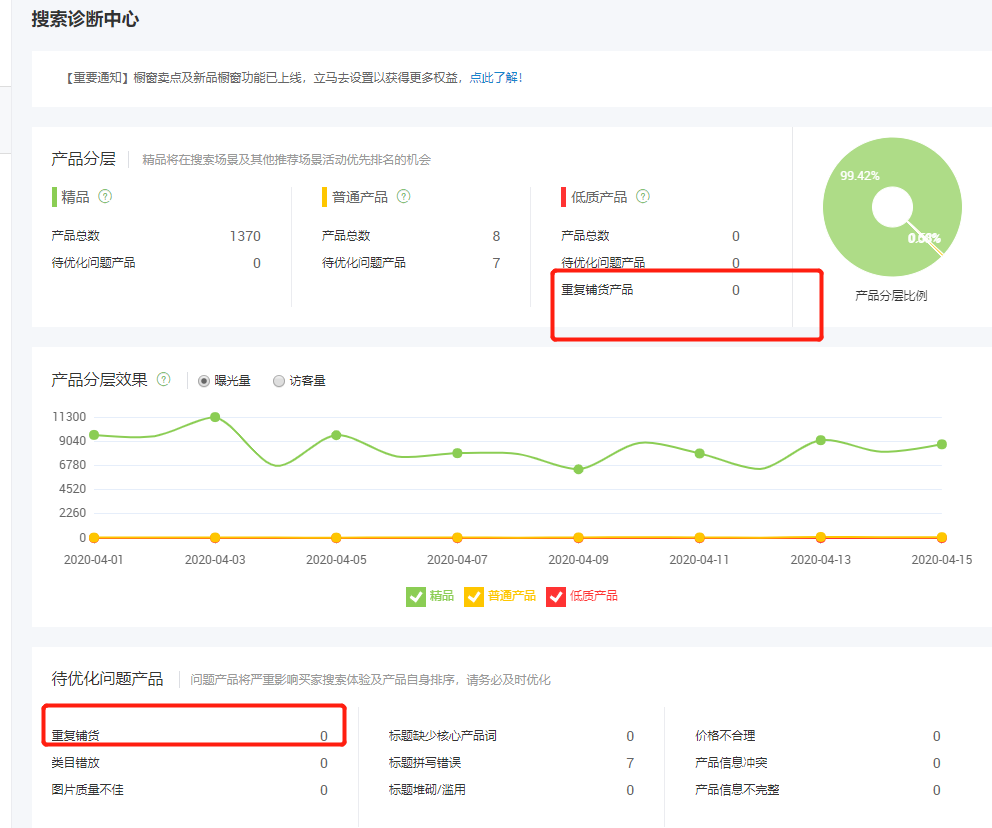Click the 搜索诊断中心 page title
The height and width of the screenshot is (828, 992).
click(85, 19)
